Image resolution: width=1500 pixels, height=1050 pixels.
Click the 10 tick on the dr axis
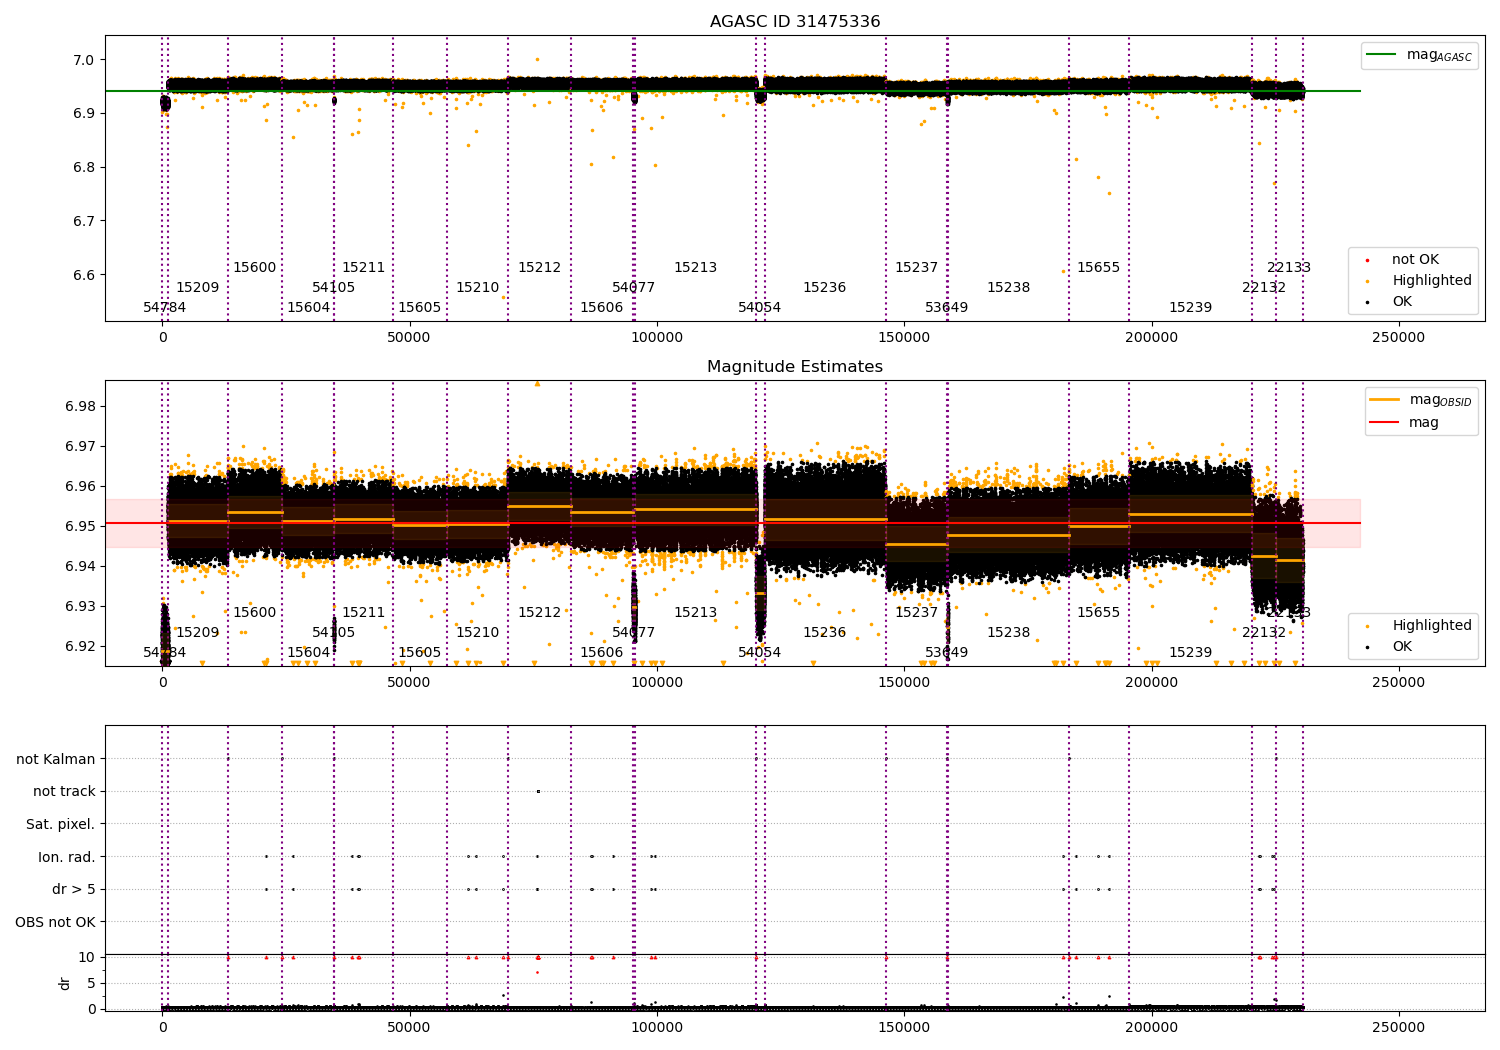(x=86, y=957)
